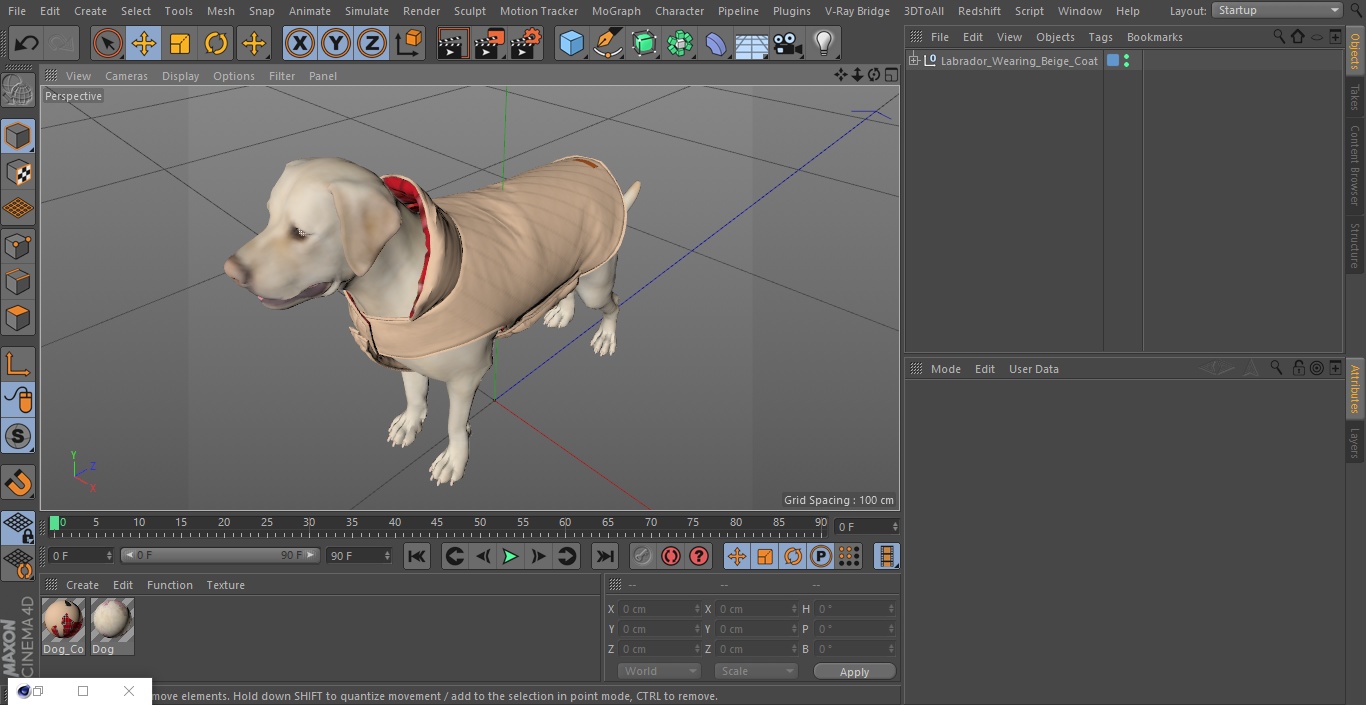Add a Camera object

(787, 43)
